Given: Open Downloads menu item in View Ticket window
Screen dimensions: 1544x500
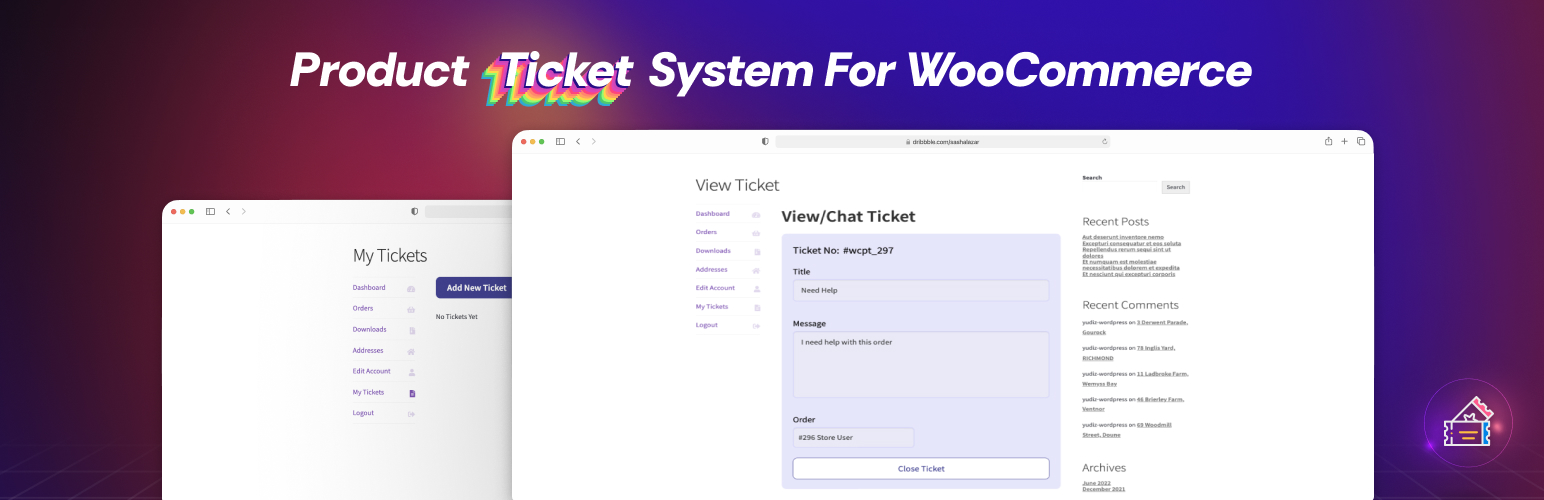Looking at the screenshot, I should click(x=713, y=251).
